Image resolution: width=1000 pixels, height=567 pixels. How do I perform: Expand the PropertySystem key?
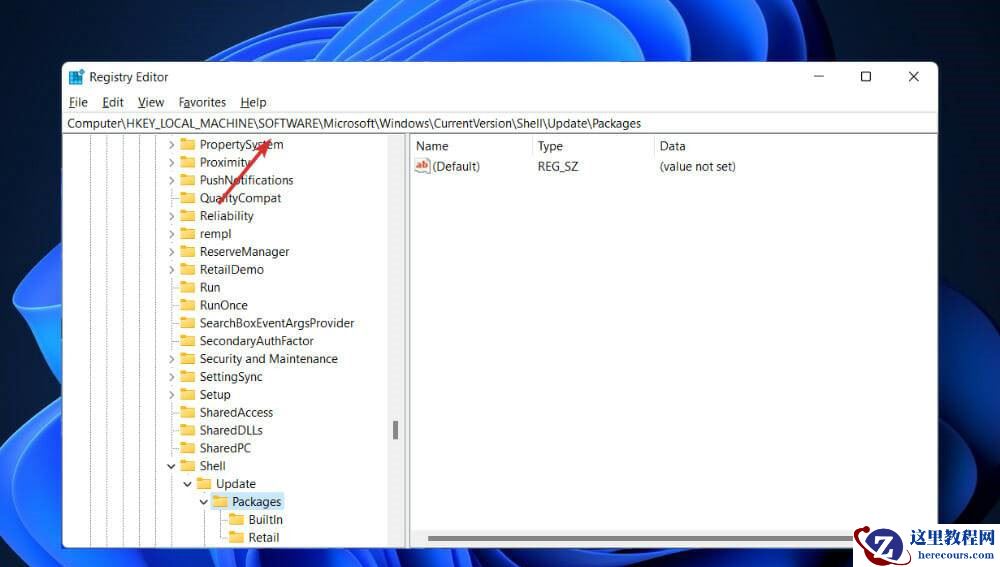coord(171,145)
